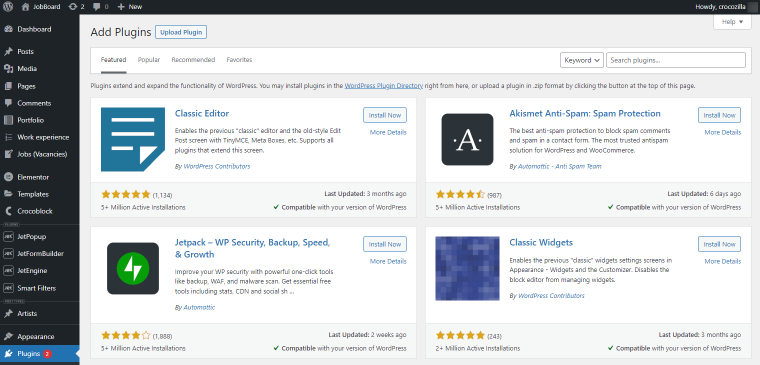Image resolution: width=760 pixels, height=365 pixels.
Task: Open the Keyword search type dropdown
Action: pos(582,60)
